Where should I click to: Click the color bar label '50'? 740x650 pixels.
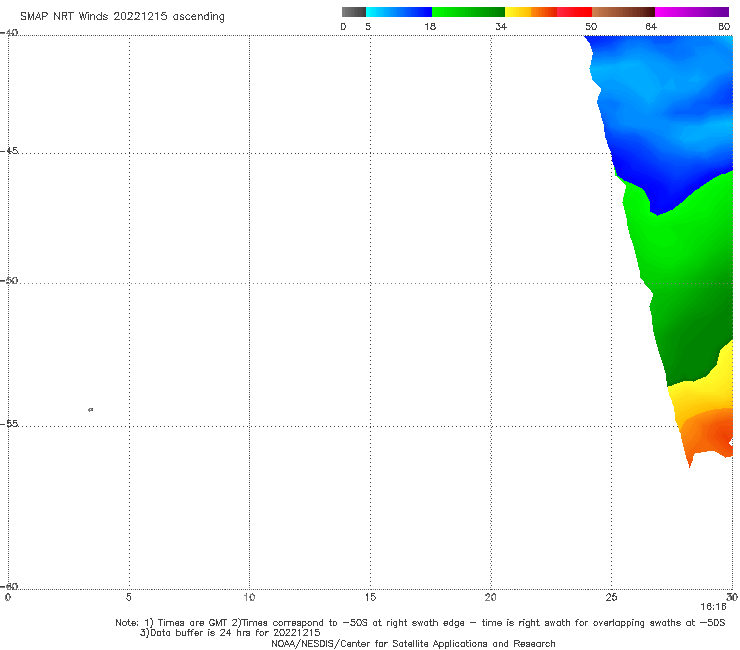pyautogui.click(x=591, y=26)
